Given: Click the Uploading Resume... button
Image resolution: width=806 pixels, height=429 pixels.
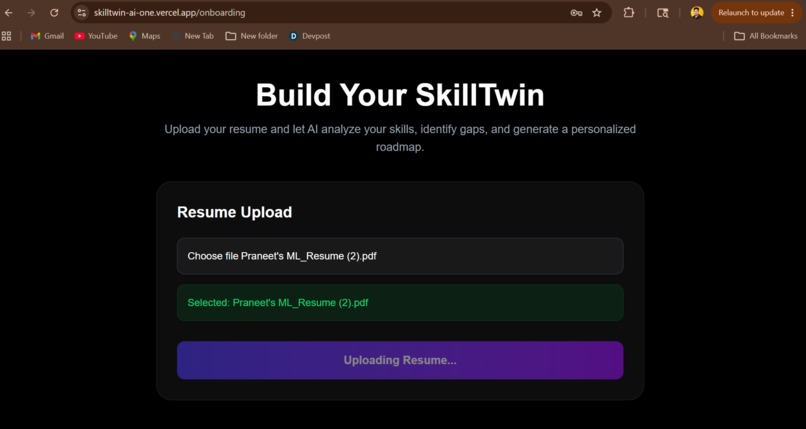Looking at the screenshot, I should (x=400, y=360).
